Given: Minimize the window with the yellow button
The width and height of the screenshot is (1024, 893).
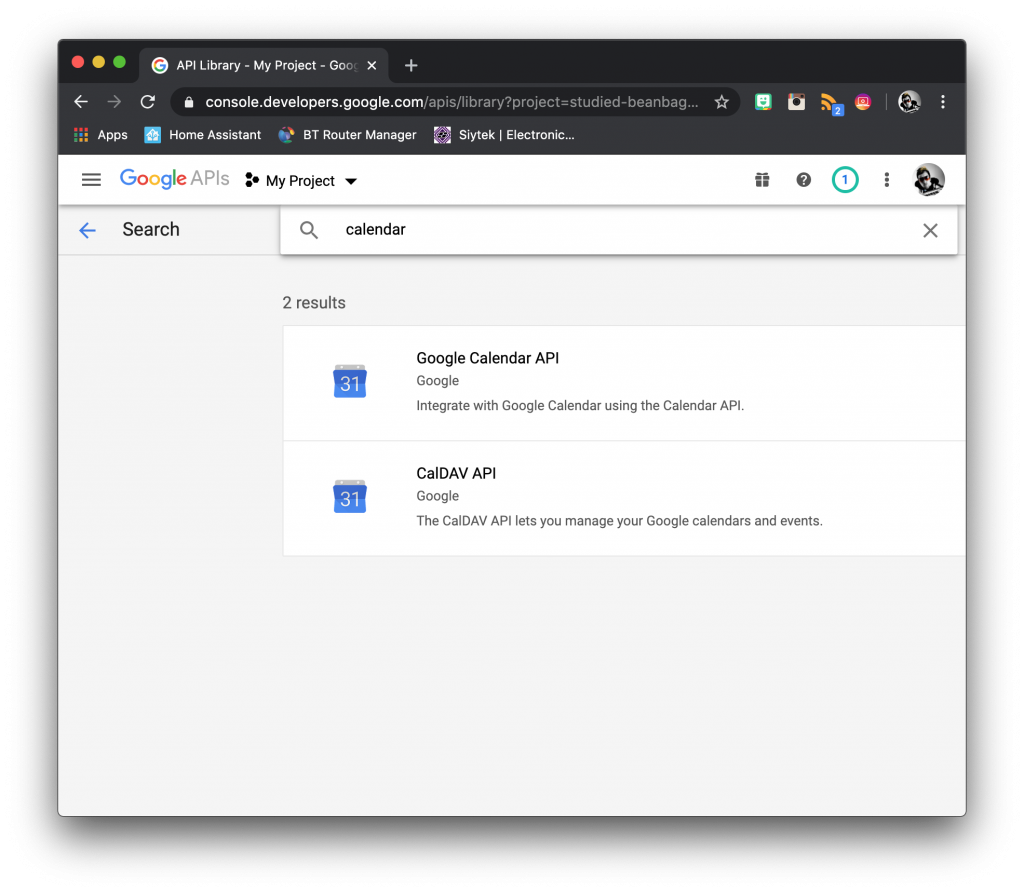Looking at the screenshot, I should click(x=99, y=62).
